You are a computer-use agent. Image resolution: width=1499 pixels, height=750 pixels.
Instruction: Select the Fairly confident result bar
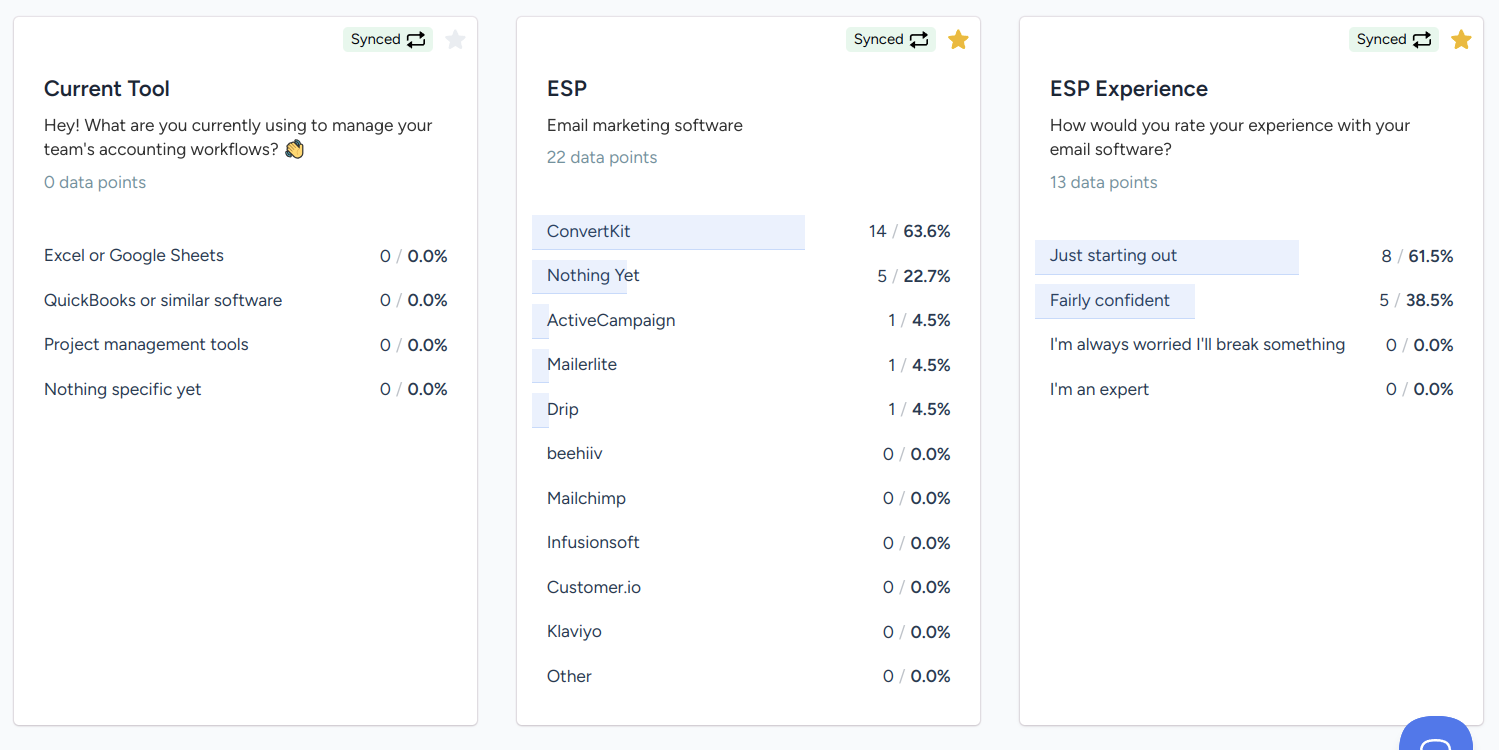click(x=1114, y=301)
